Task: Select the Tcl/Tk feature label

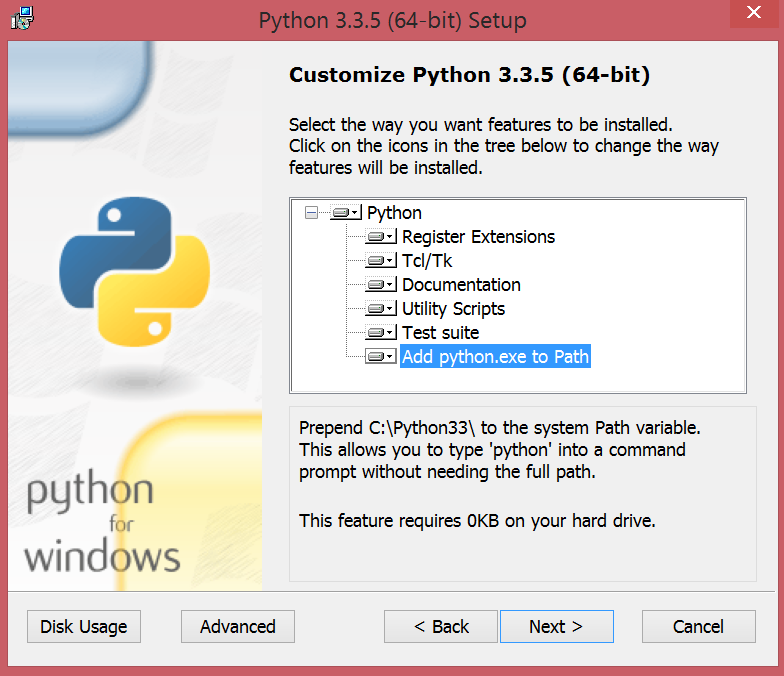Action: [x=427, y=261]
